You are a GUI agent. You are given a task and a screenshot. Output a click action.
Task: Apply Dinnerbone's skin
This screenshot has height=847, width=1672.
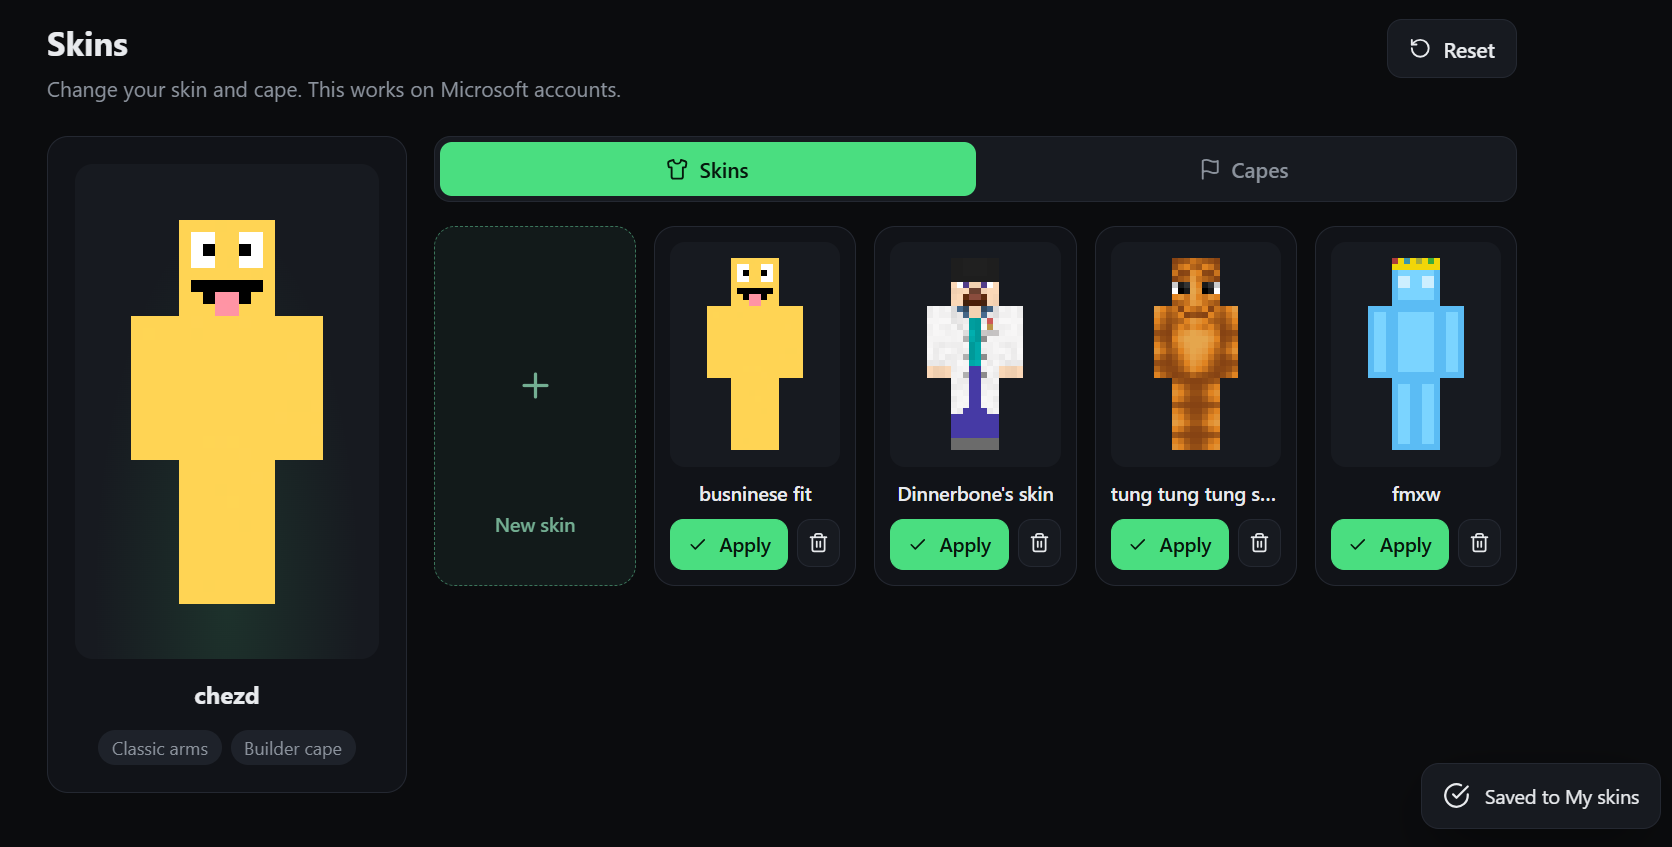949,545
